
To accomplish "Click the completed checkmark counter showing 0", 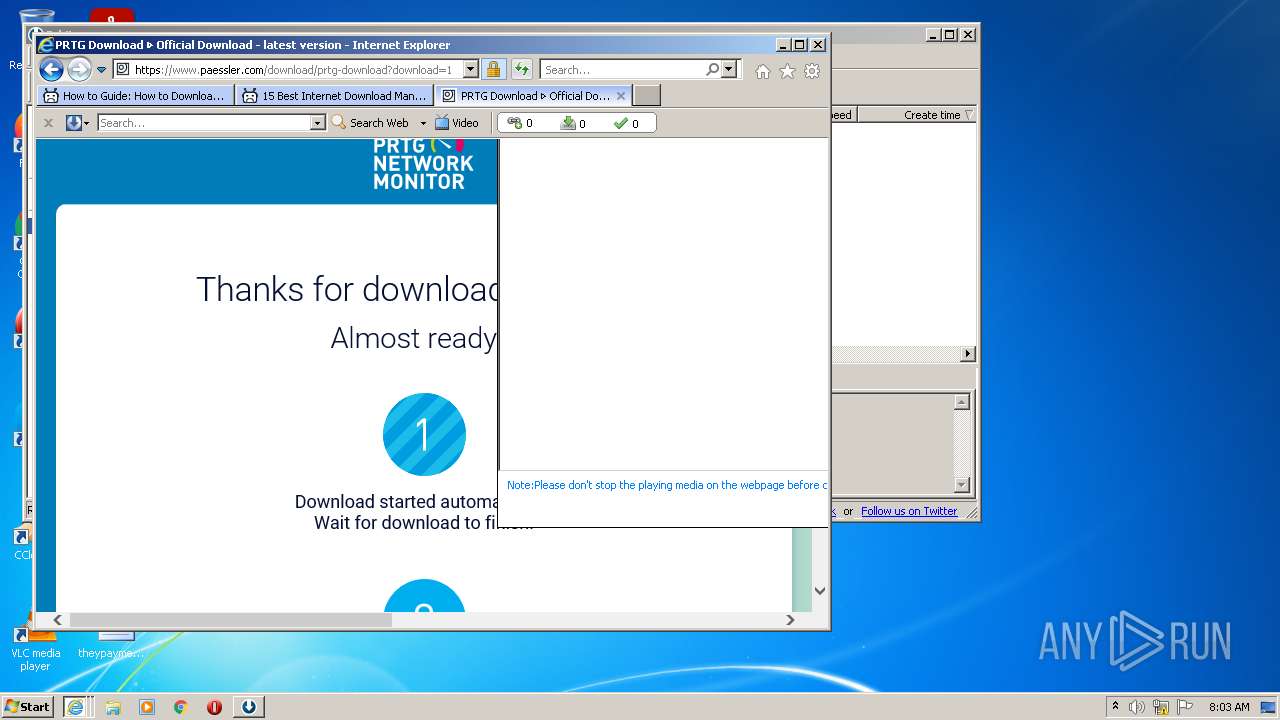I will (x=626, y=123).
